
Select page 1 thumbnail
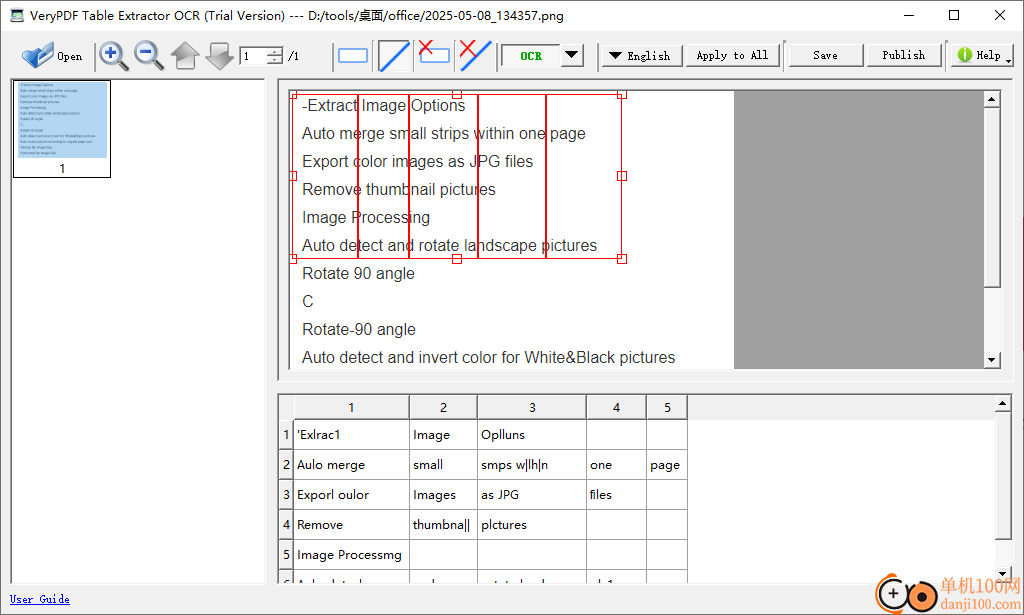(x=62, y=129)
